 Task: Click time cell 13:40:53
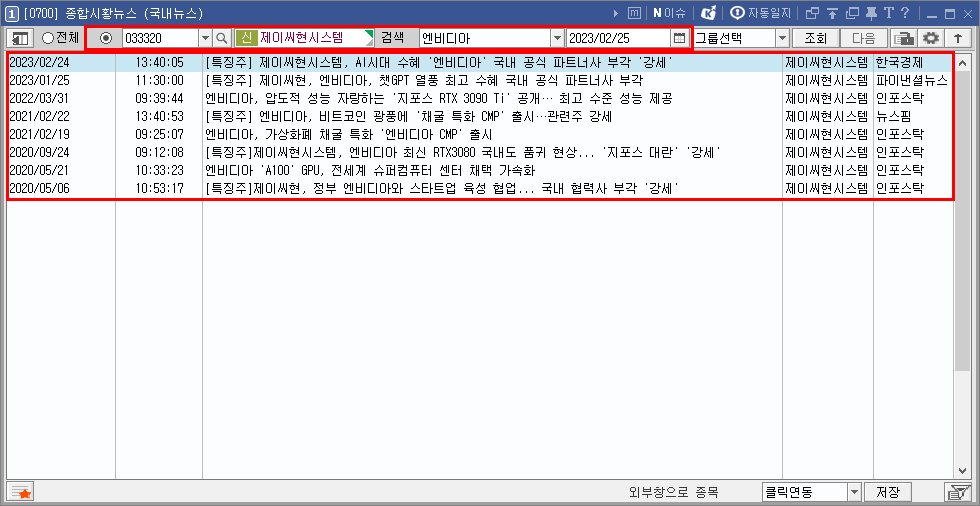[x=160, y=116]
